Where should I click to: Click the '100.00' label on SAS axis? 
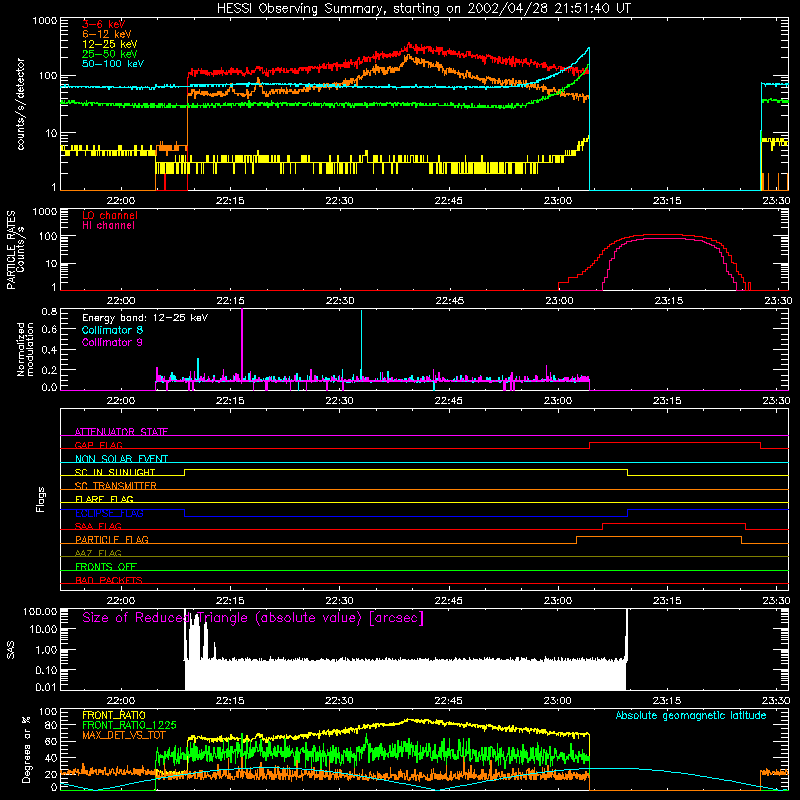click(x=40, y=611)
